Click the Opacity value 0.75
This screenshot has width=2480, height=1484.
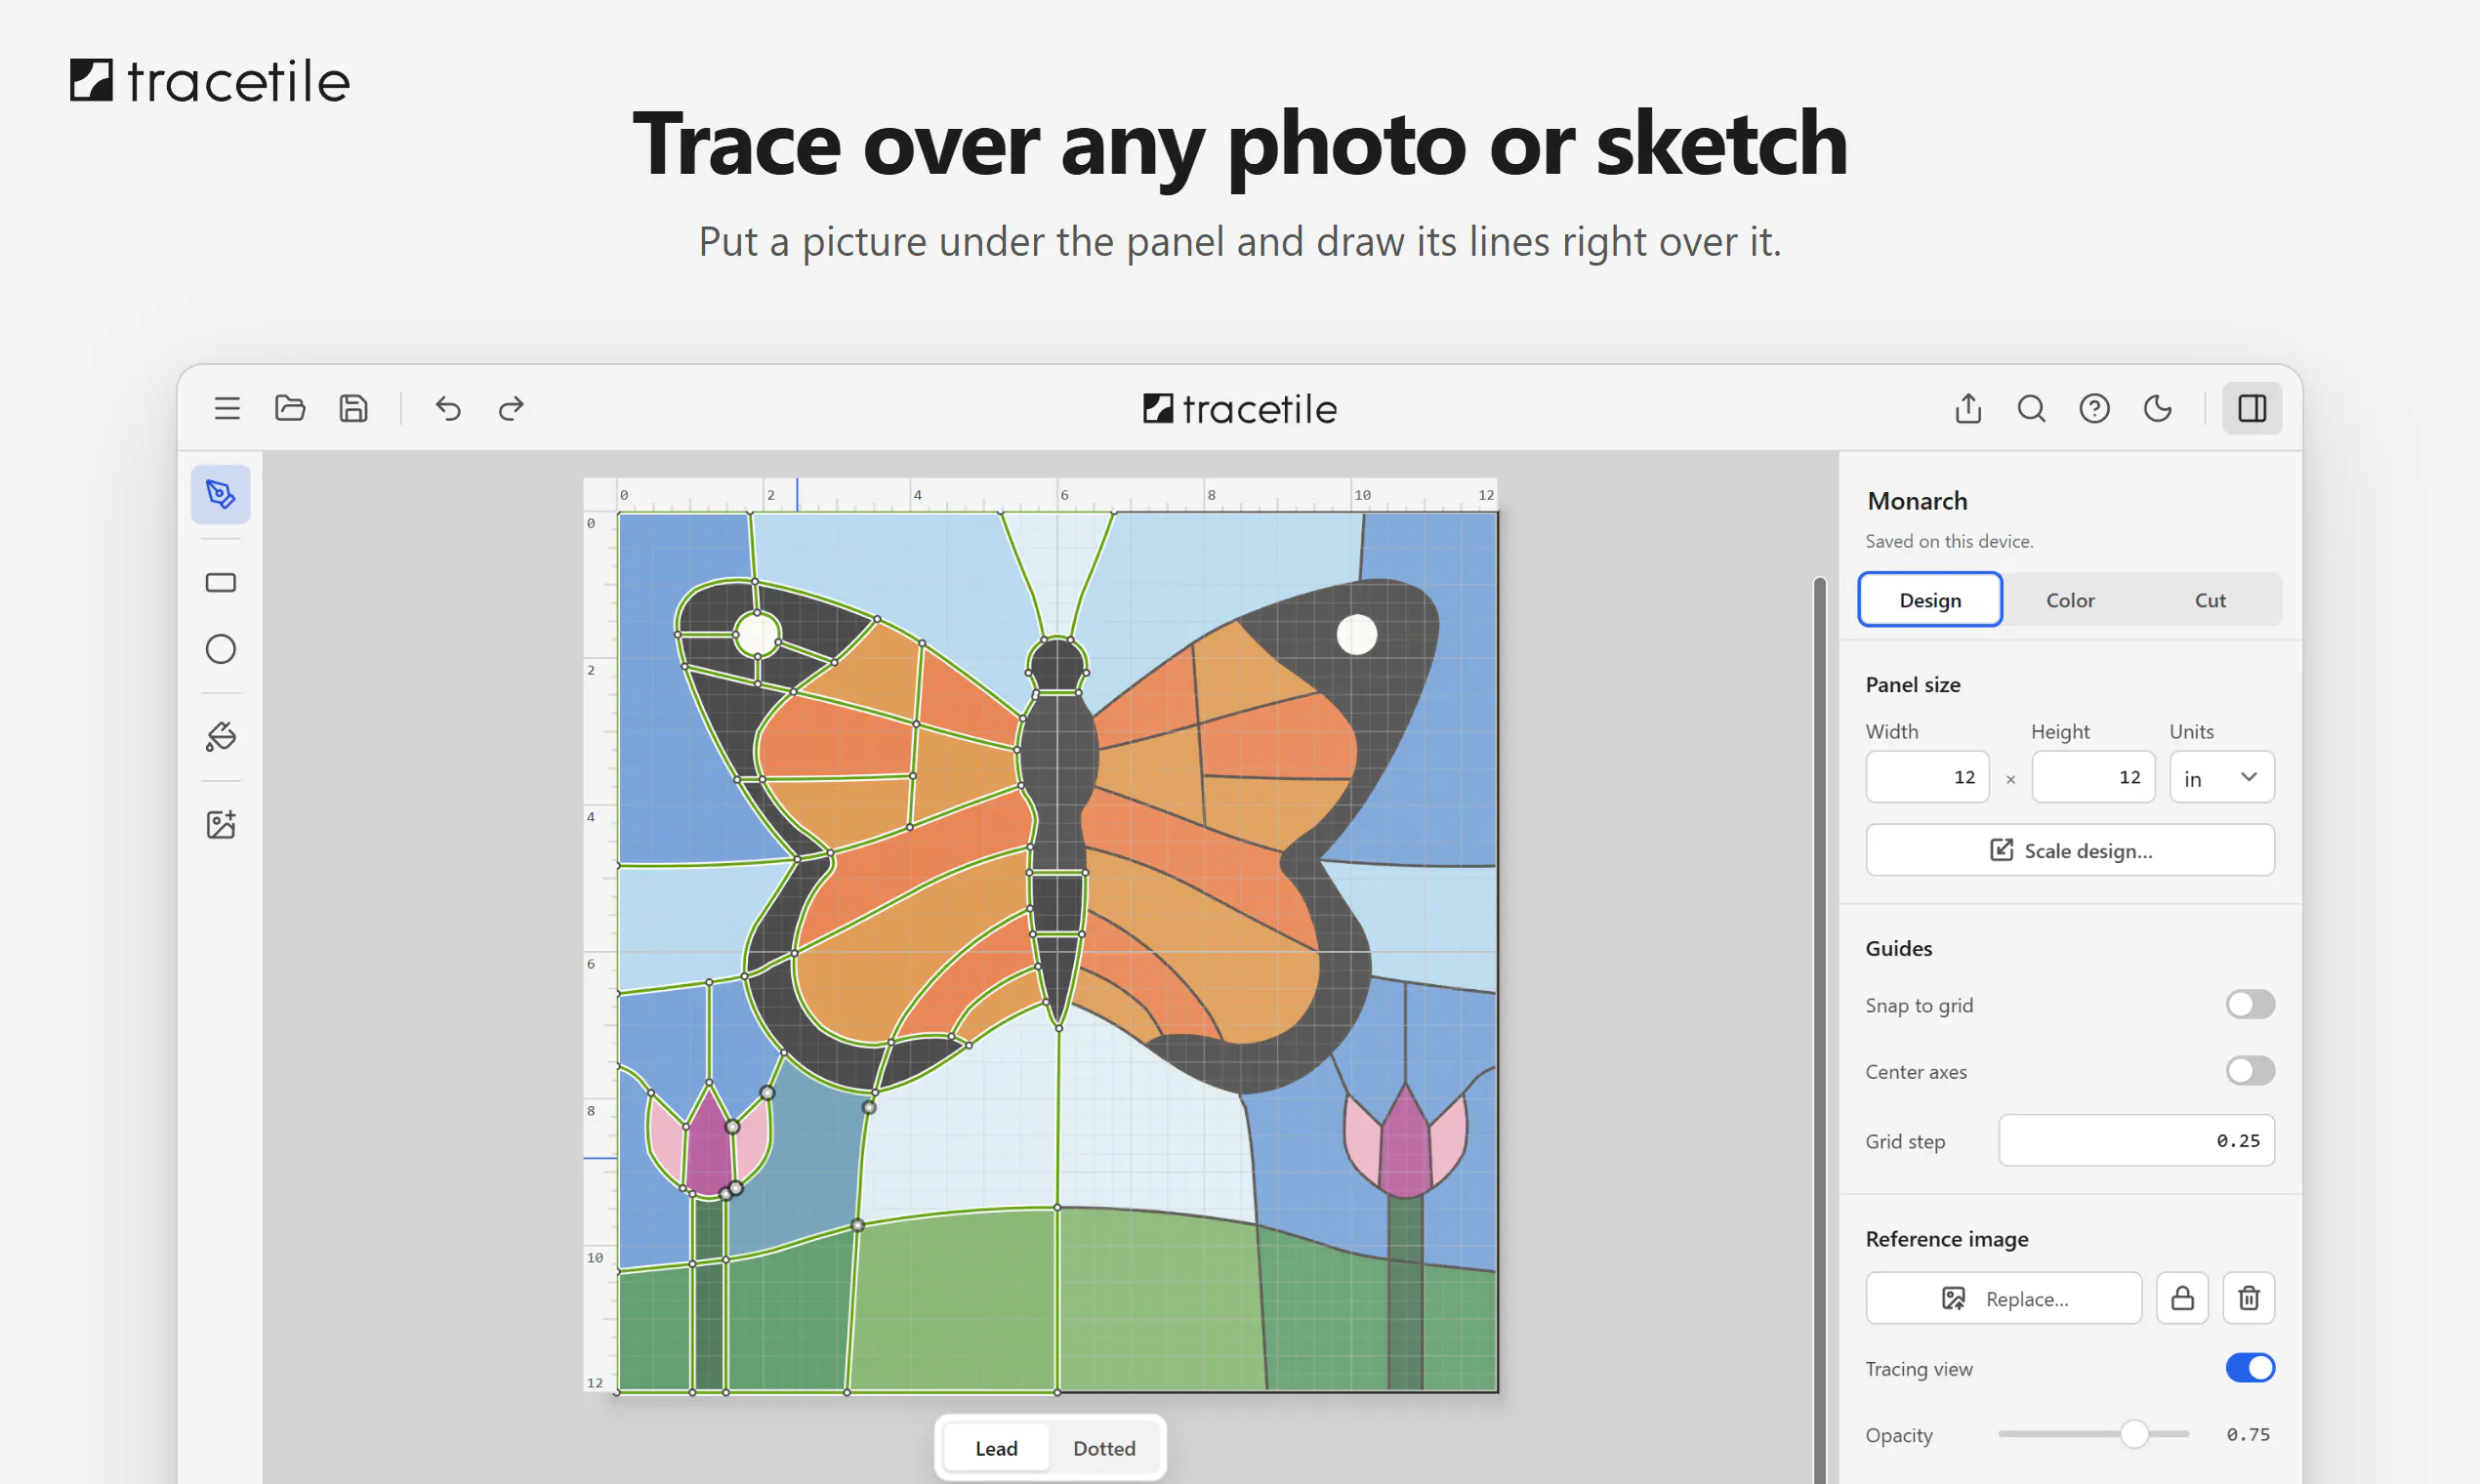(x=2248, y=1434)
